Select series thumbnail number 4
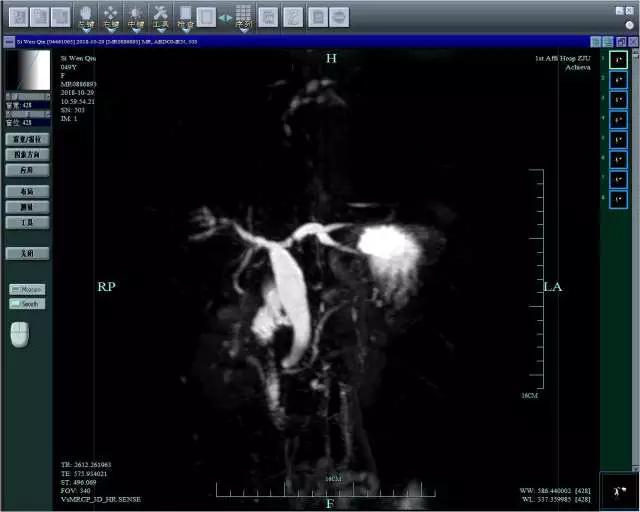Viewport: 640px width, 512px height. (618, 119)
